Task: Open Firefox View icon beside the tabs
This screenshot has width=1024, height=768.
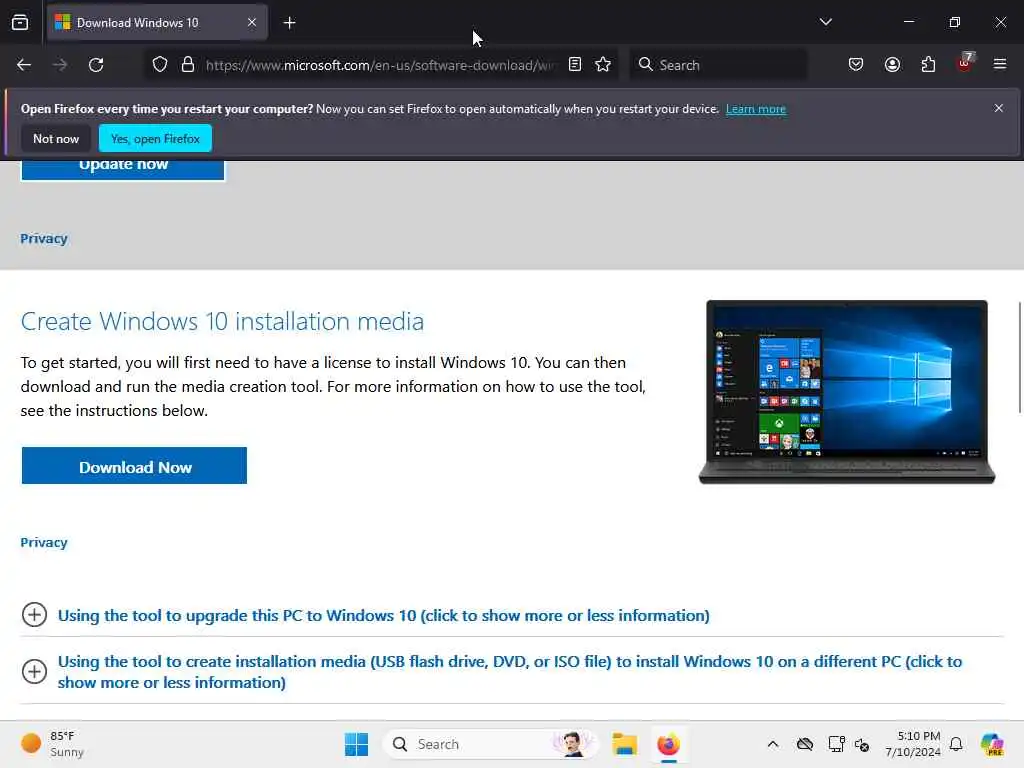Action: [x=20, y=22]
